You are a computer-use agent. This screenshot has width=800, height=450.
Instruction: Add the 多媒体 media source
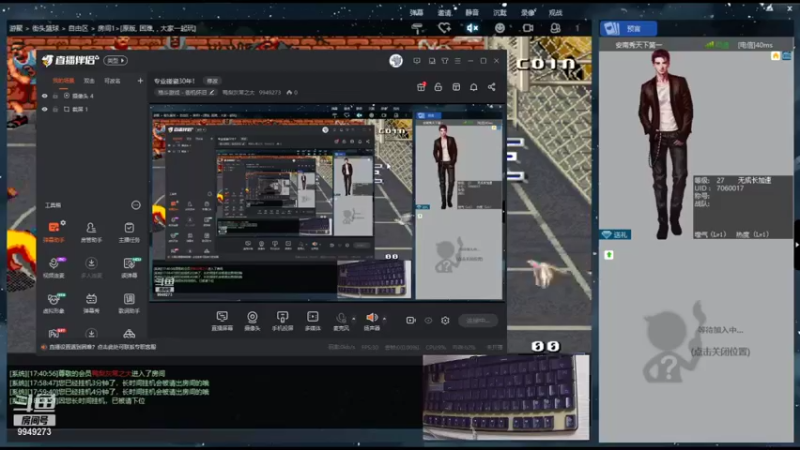312,321
